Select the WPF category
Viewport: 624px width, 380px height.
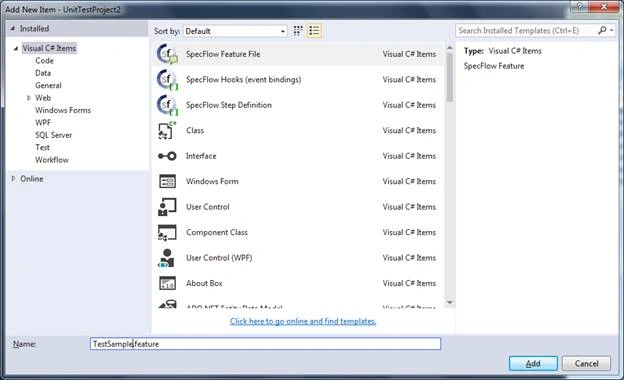click(43, 123)
